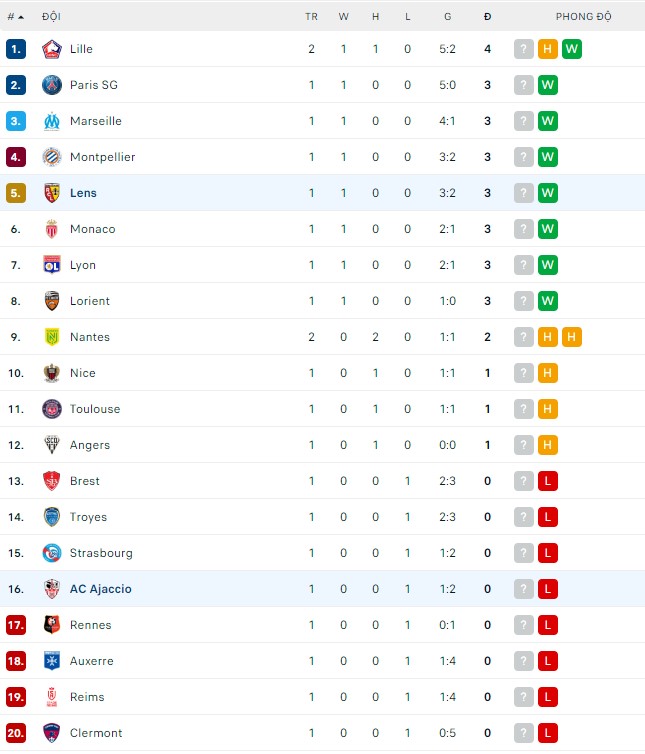Screen dimensions: 645x754
Task: Click the Monaco club logo
Action: coord(52,229)
